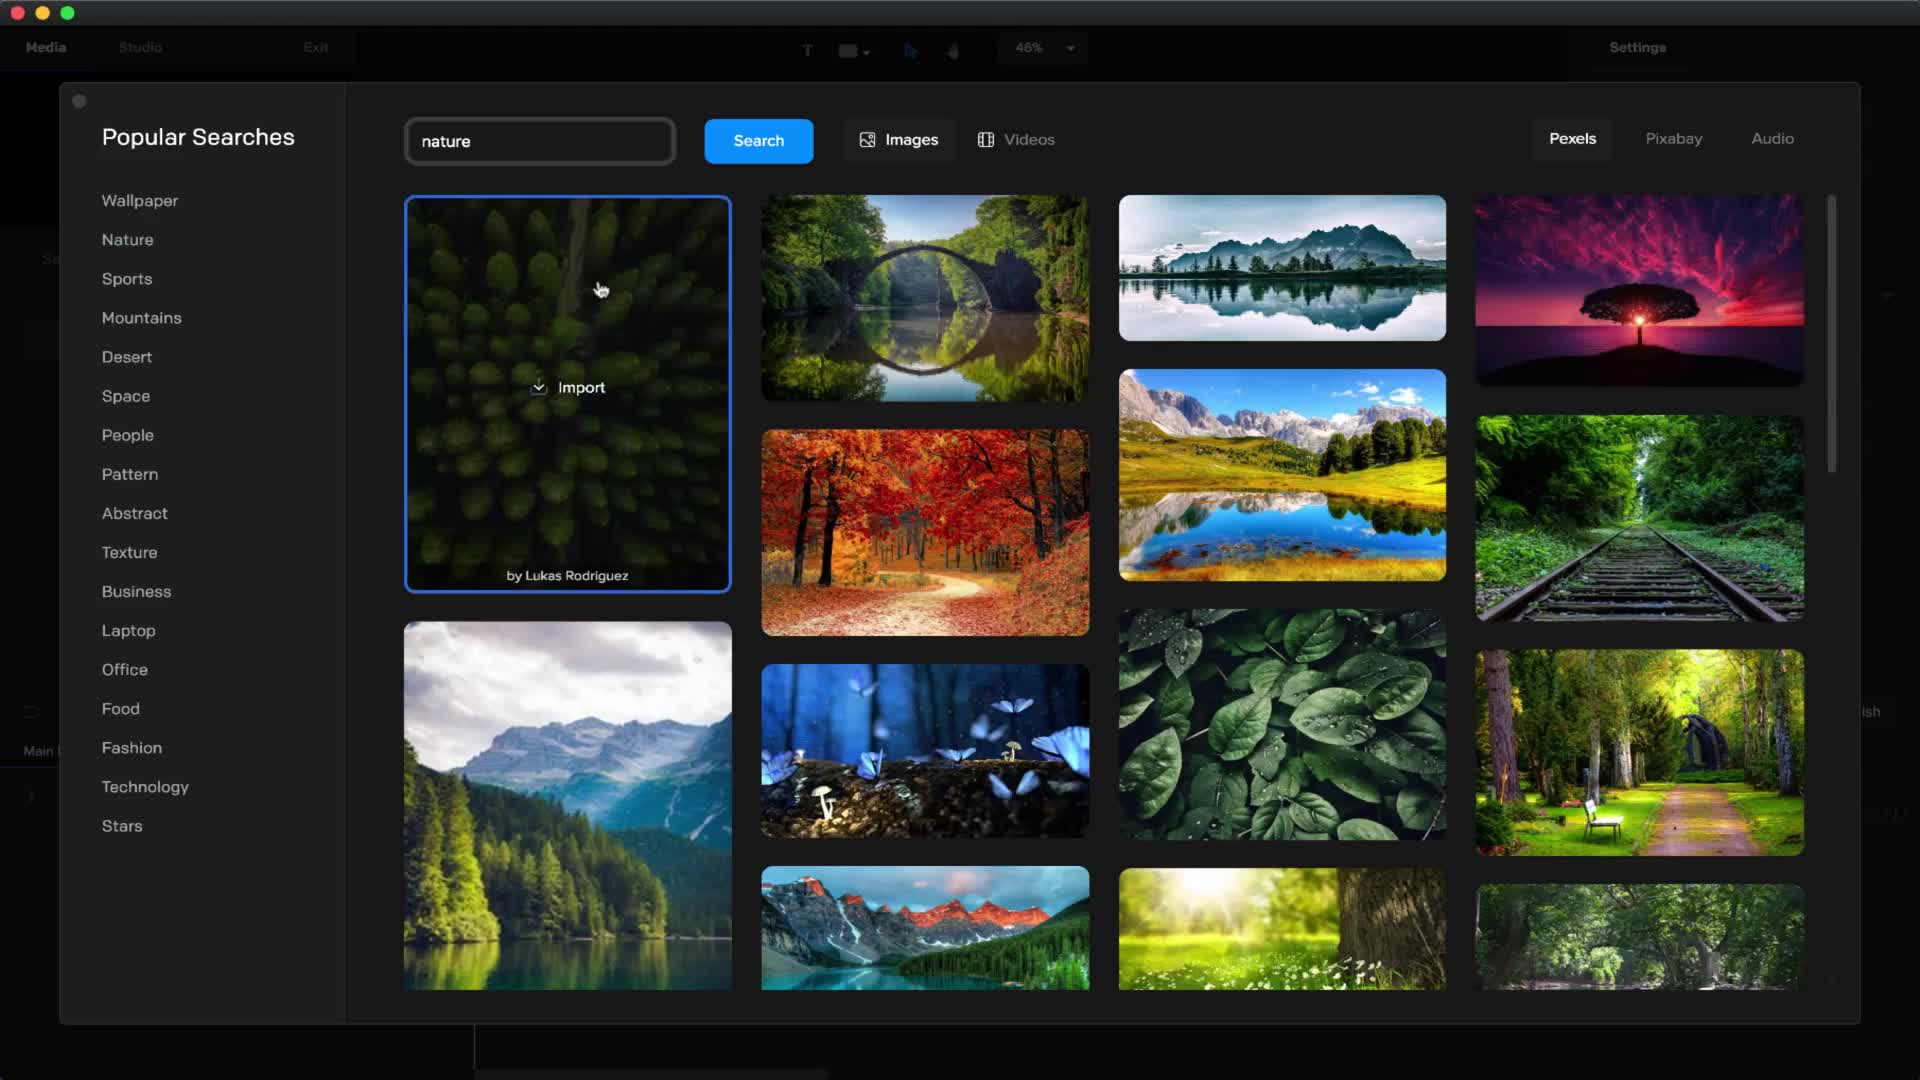Select the Text tool icon

[807, 50]
